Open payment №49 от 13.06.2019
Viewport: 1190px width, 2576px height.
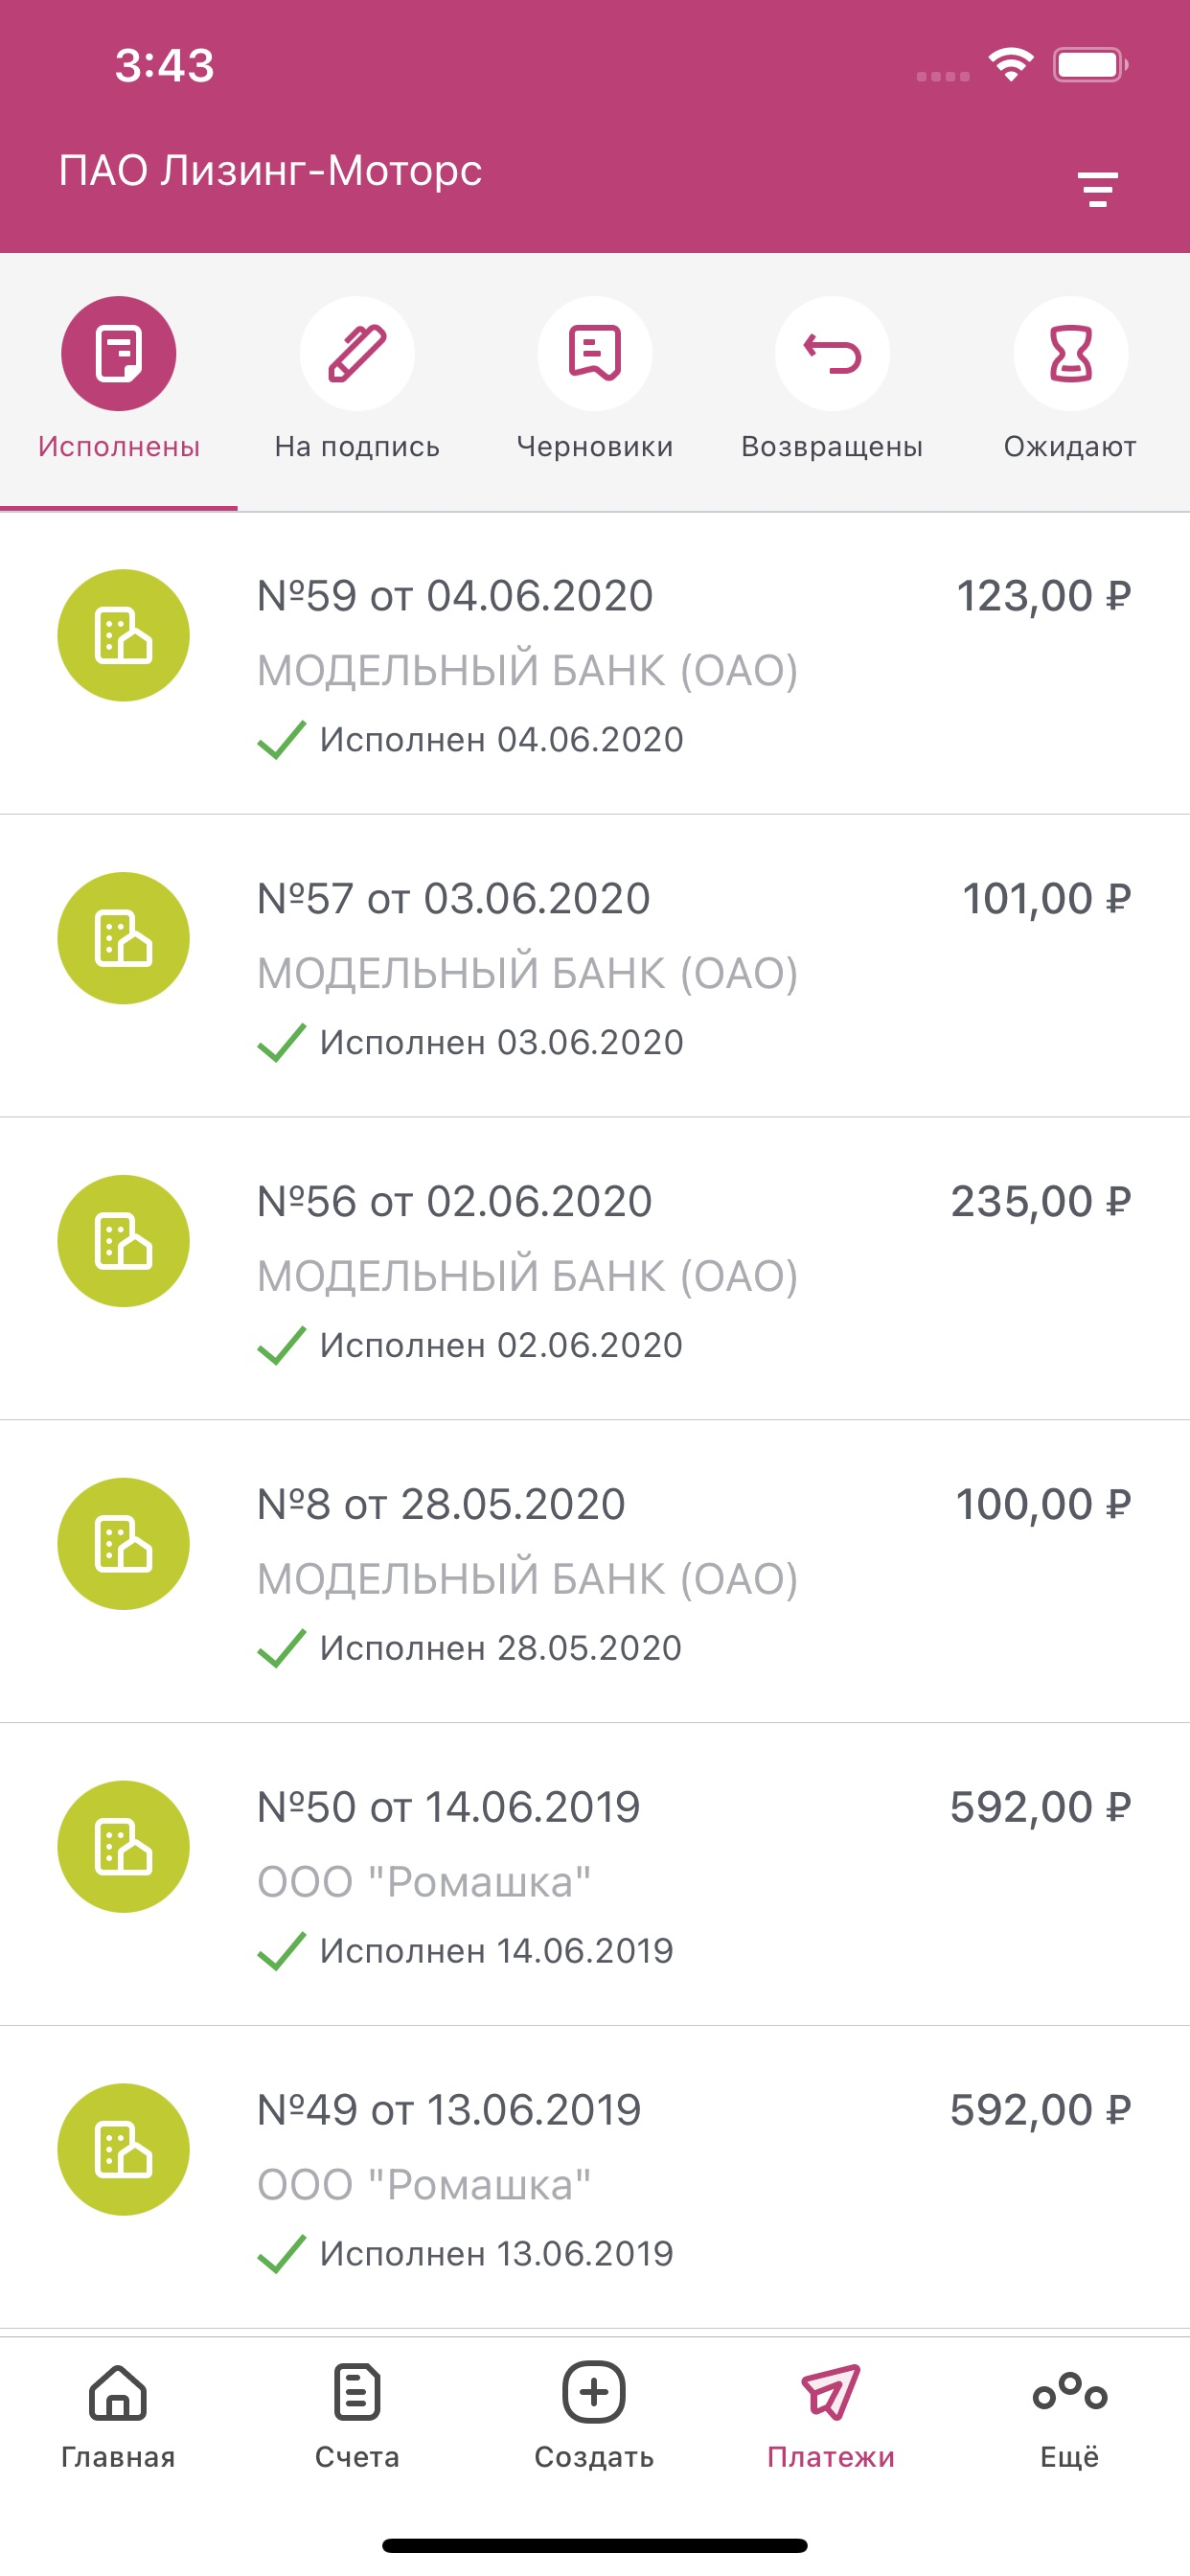click(595, 2178)
